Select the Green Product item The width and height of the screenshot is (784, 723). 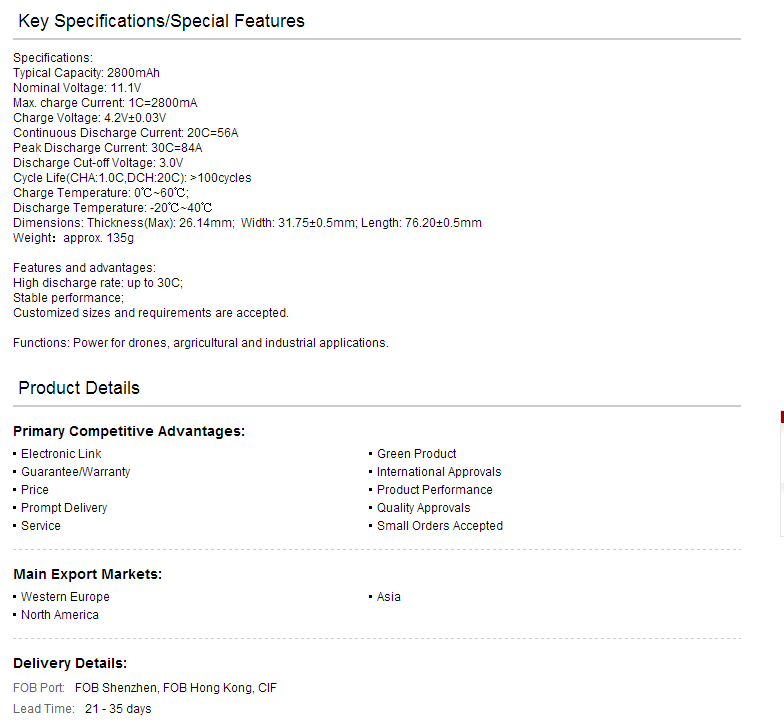pyautogui.click(x=416, y=454)
